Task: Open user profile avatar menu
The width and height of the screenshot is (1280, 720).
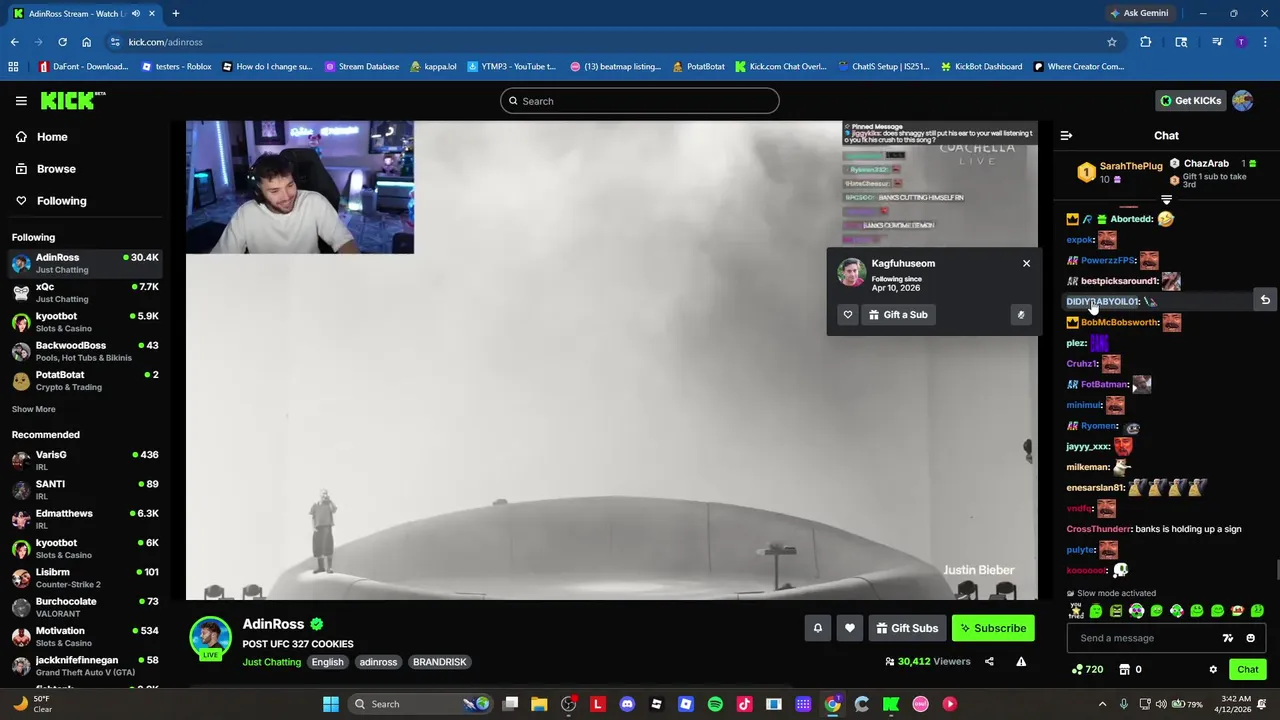Action: [1243, 101]
